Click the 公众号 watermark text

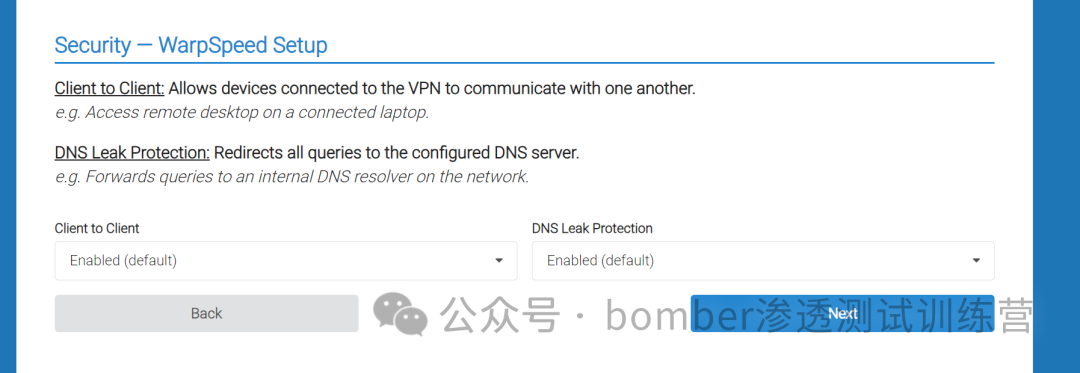click(x=499, y=316)
